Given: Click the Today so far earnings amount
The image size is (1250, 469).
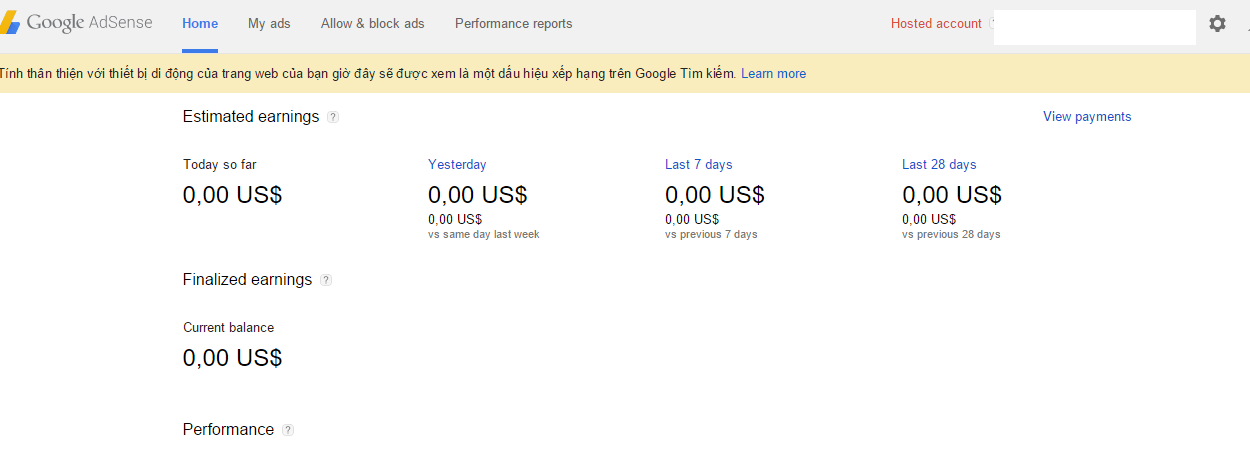Looking at the screenshot, I should point(232,195).
